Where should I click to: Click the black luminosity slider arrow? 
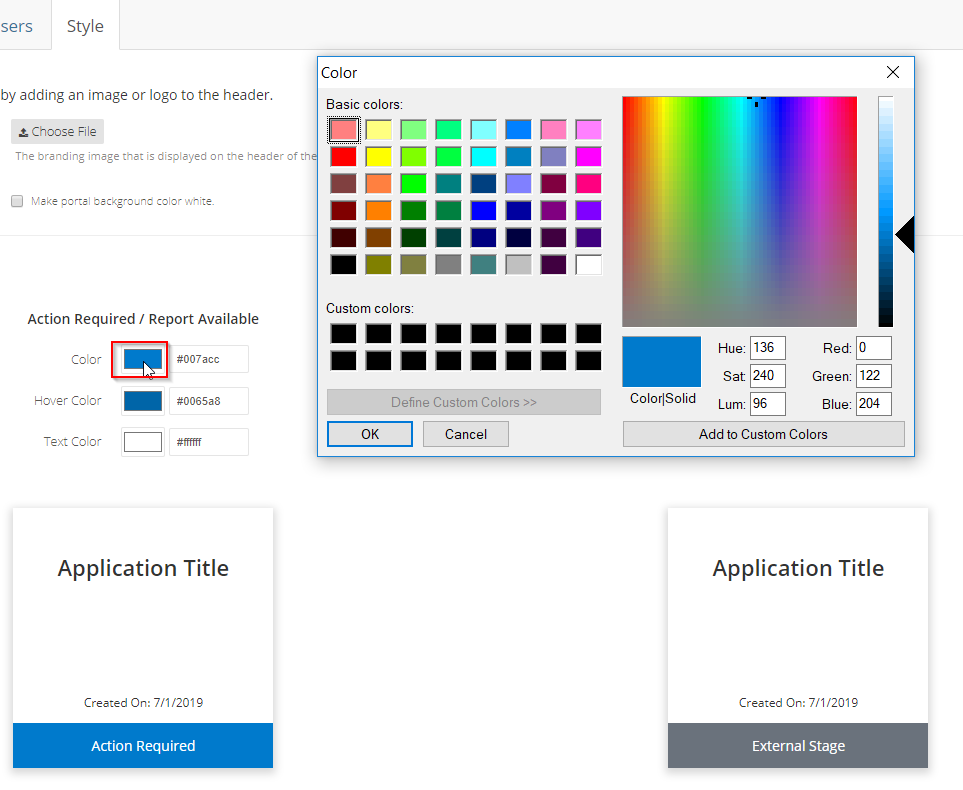[905, 234]
